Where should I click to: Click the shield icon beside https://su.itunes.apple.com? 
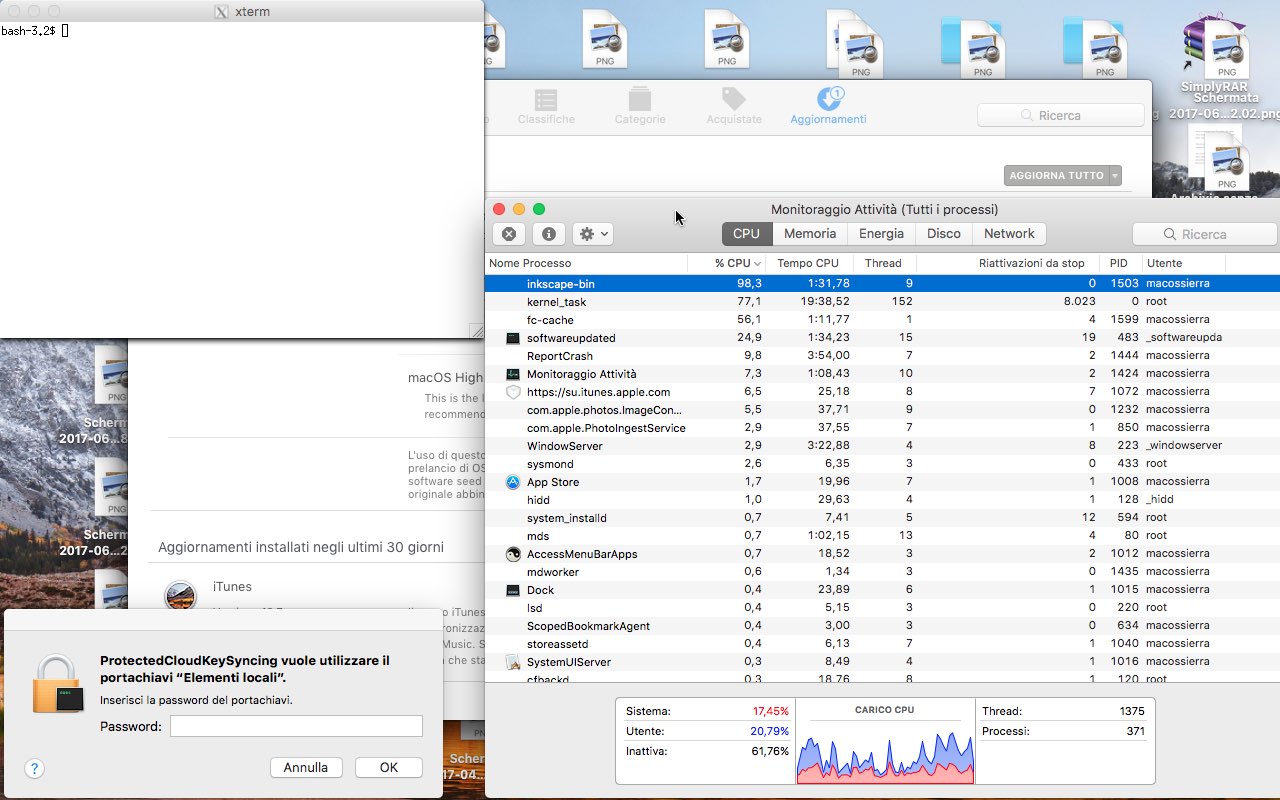[513, 392]
